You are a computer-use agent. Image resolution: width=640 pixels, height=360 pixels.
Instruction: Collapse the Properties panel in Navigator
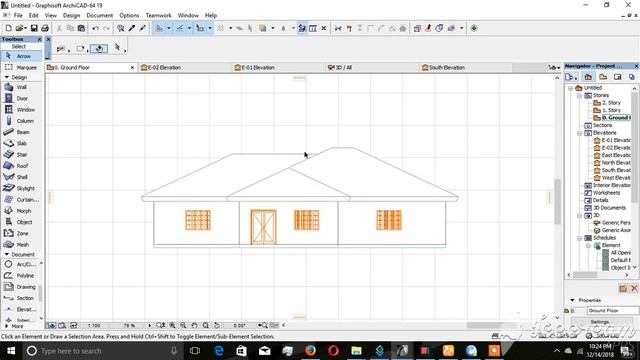pos(572,300)
